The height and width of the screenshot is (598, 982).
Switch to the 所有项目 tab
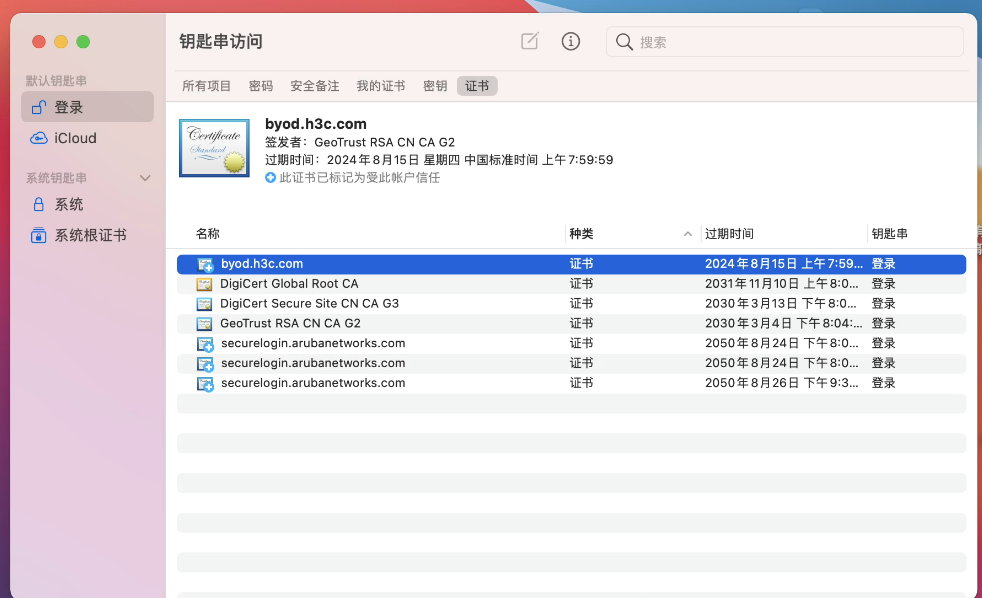pyautogui.click(x=207, y=86)
